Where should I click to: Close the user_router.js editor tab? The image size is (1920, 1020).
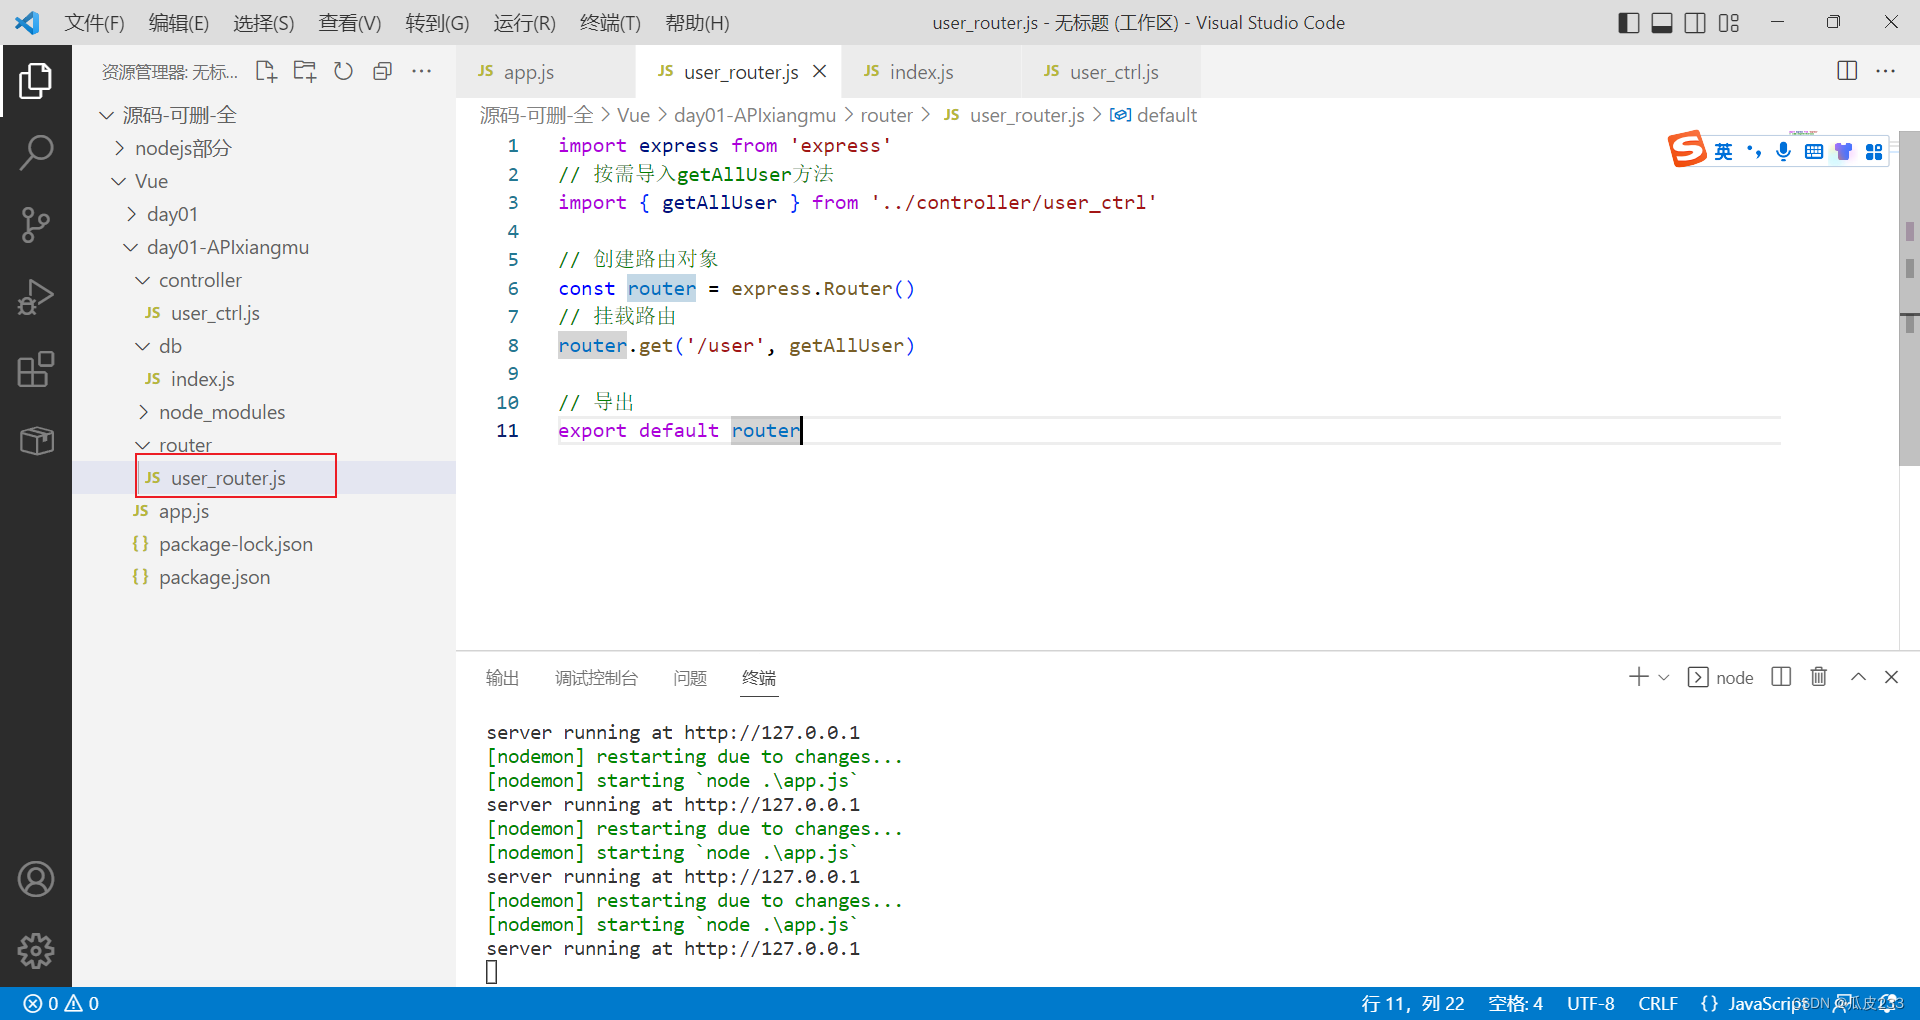tap(819, 71)
